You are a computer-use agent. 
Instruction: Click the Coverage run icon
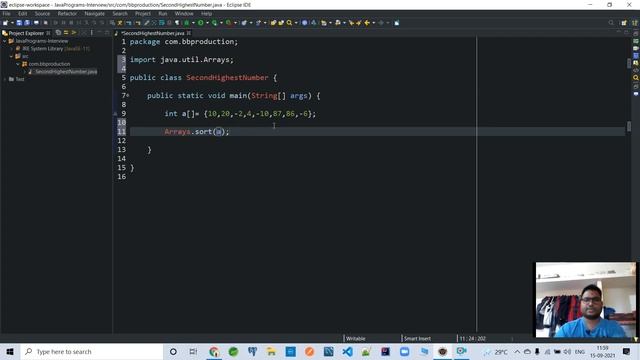tap(214, 23)
